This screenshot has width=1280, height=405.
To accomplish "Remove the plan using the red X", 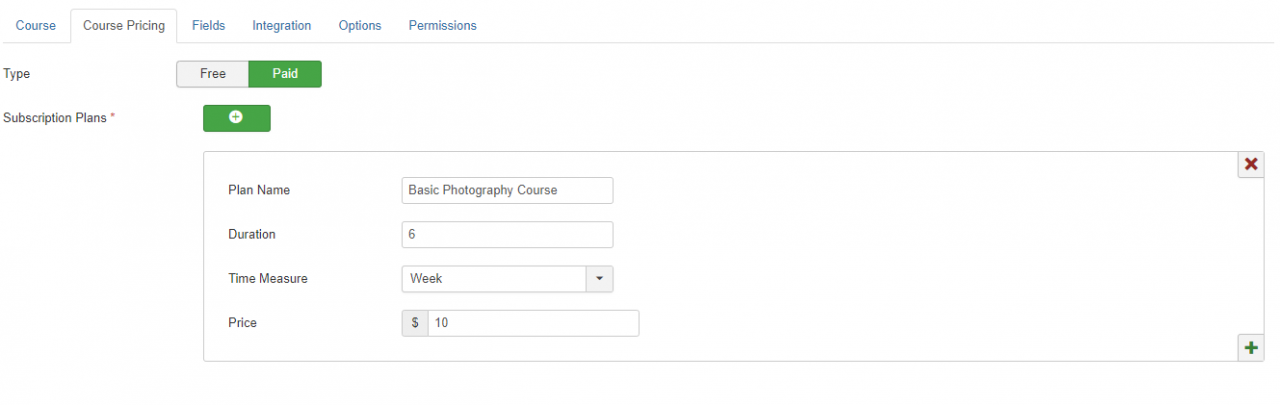I will tap(1250, 164).
